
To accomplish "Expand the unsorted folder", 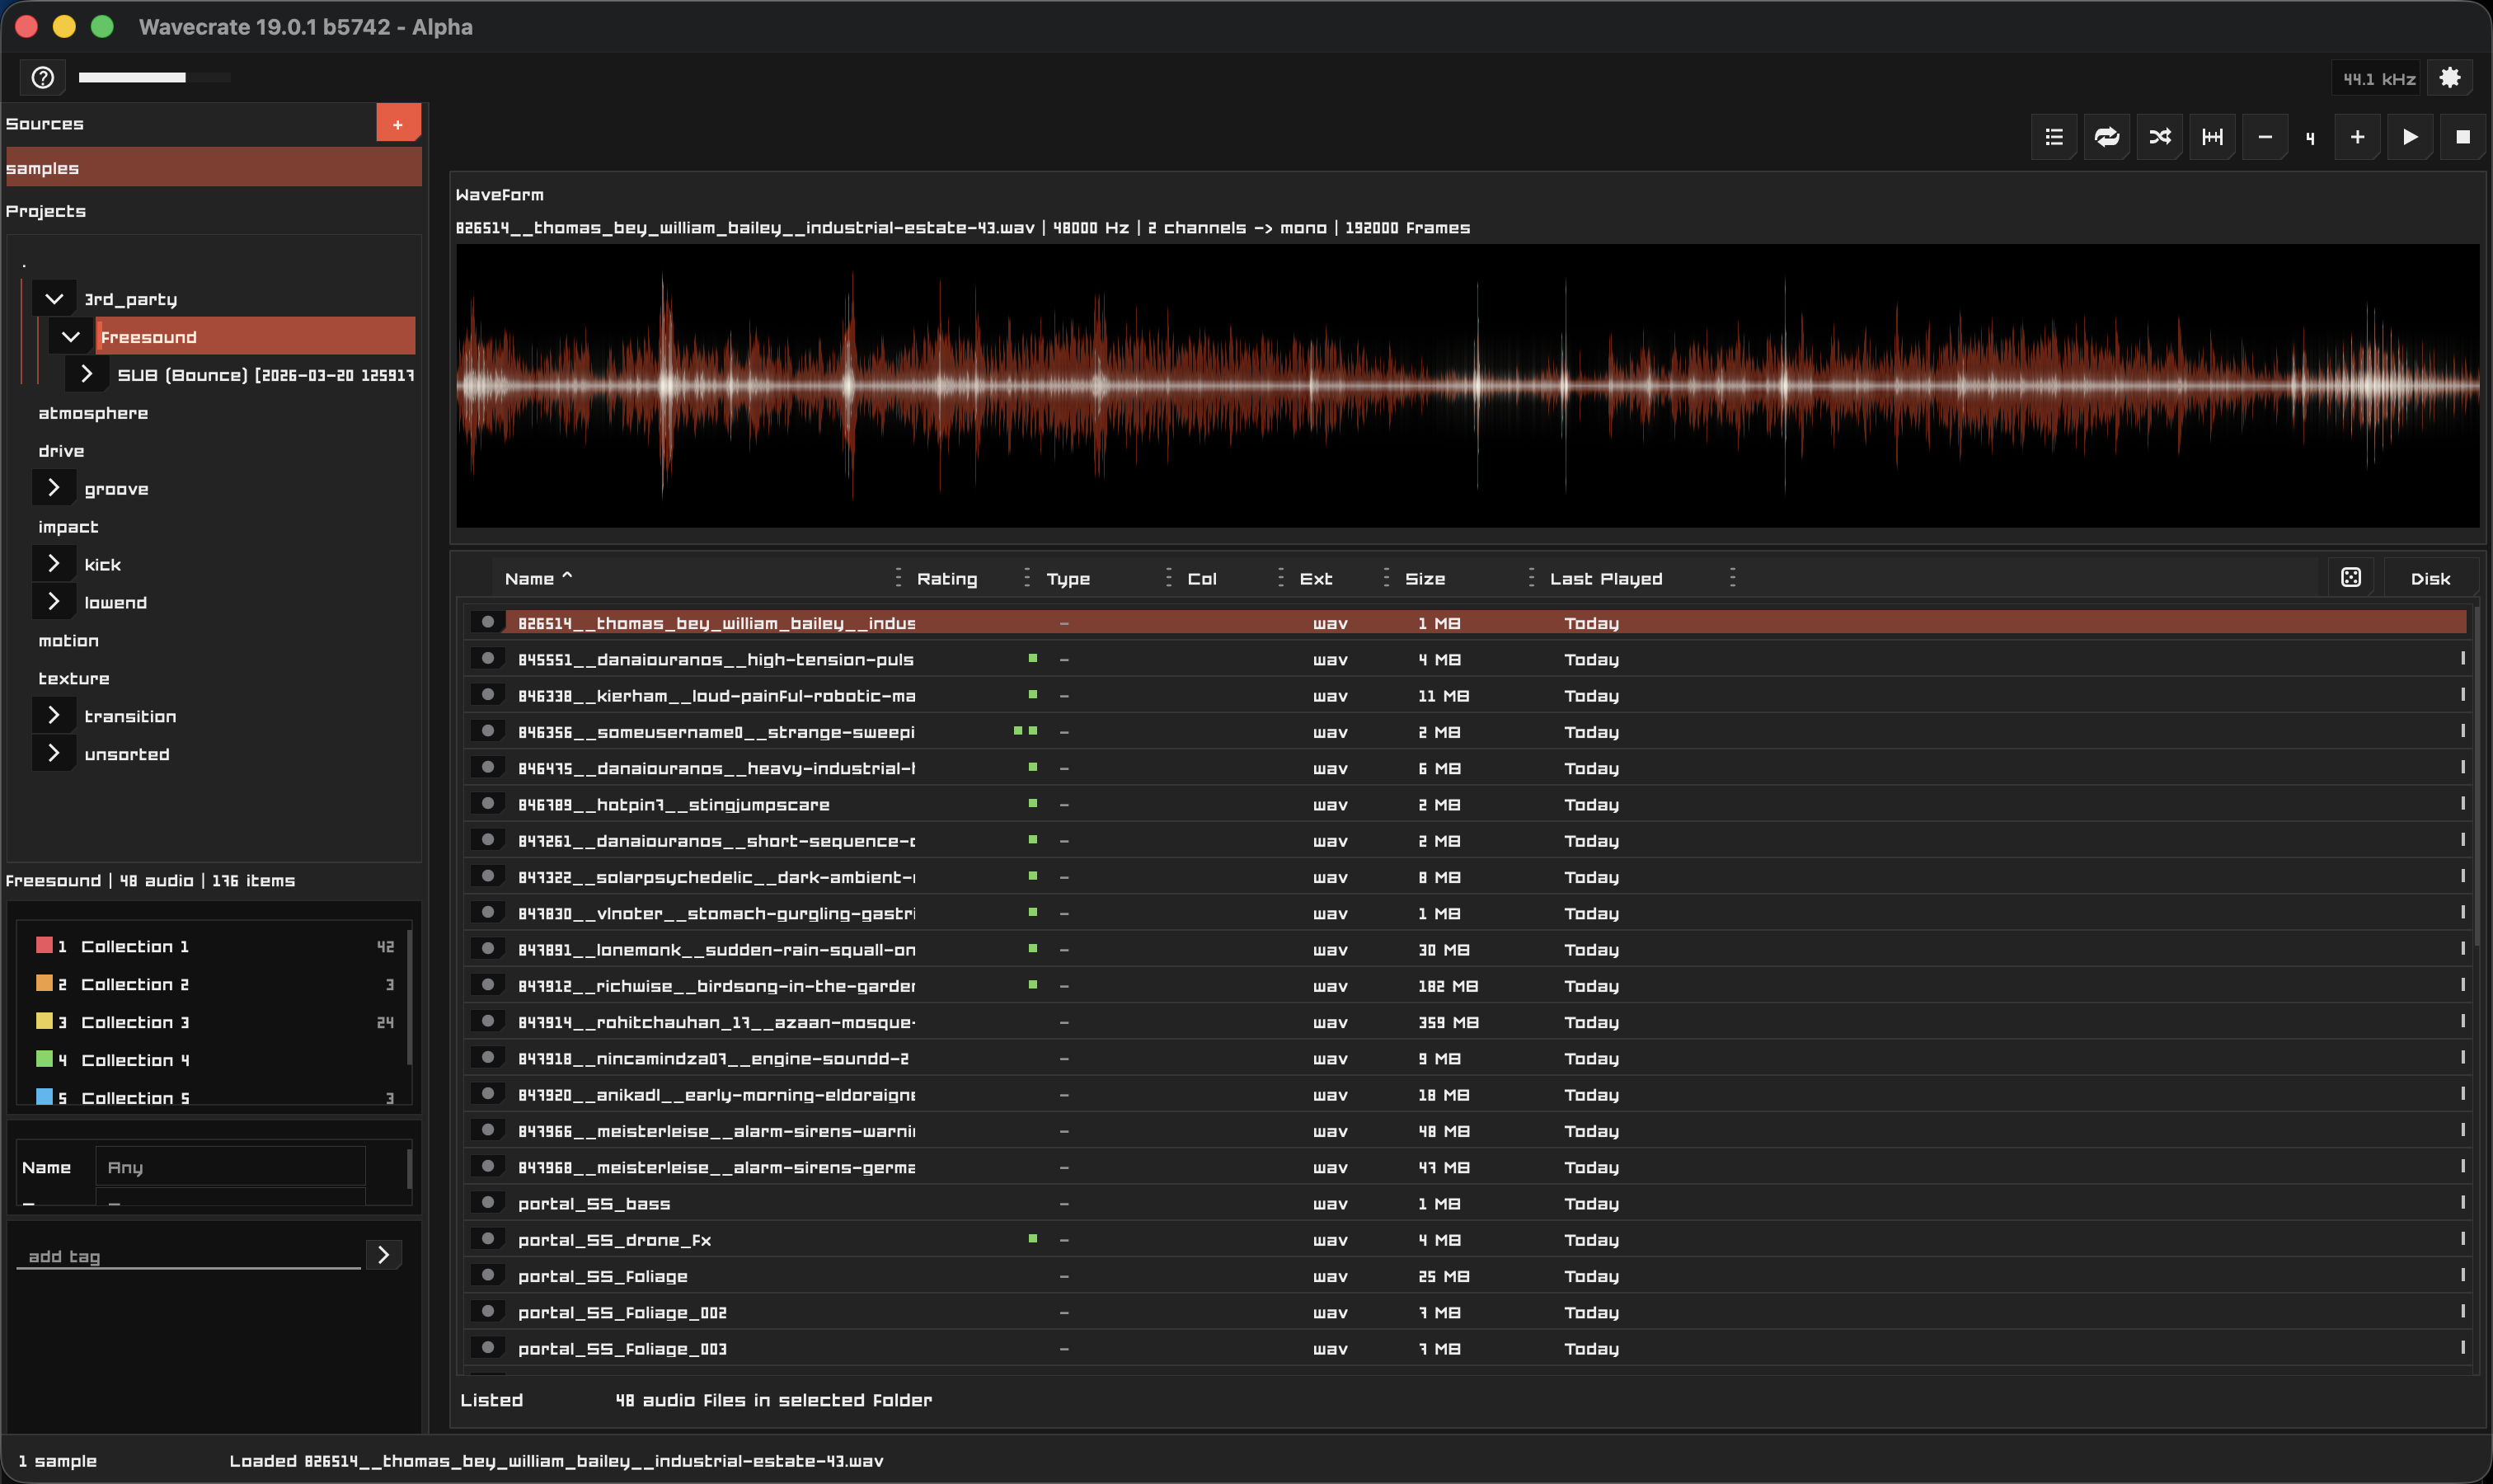I will (54, 753).
